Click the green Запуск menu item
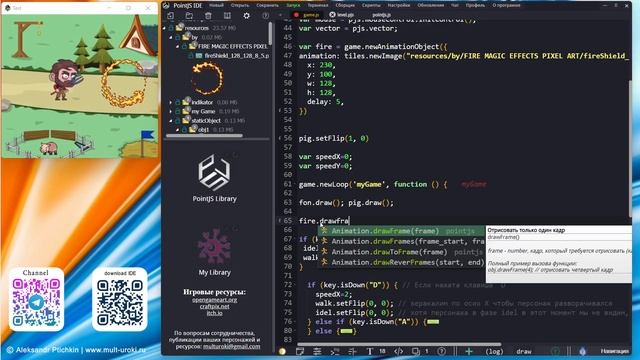The width and height of the screenshot is (640, 360). point(293,5)
